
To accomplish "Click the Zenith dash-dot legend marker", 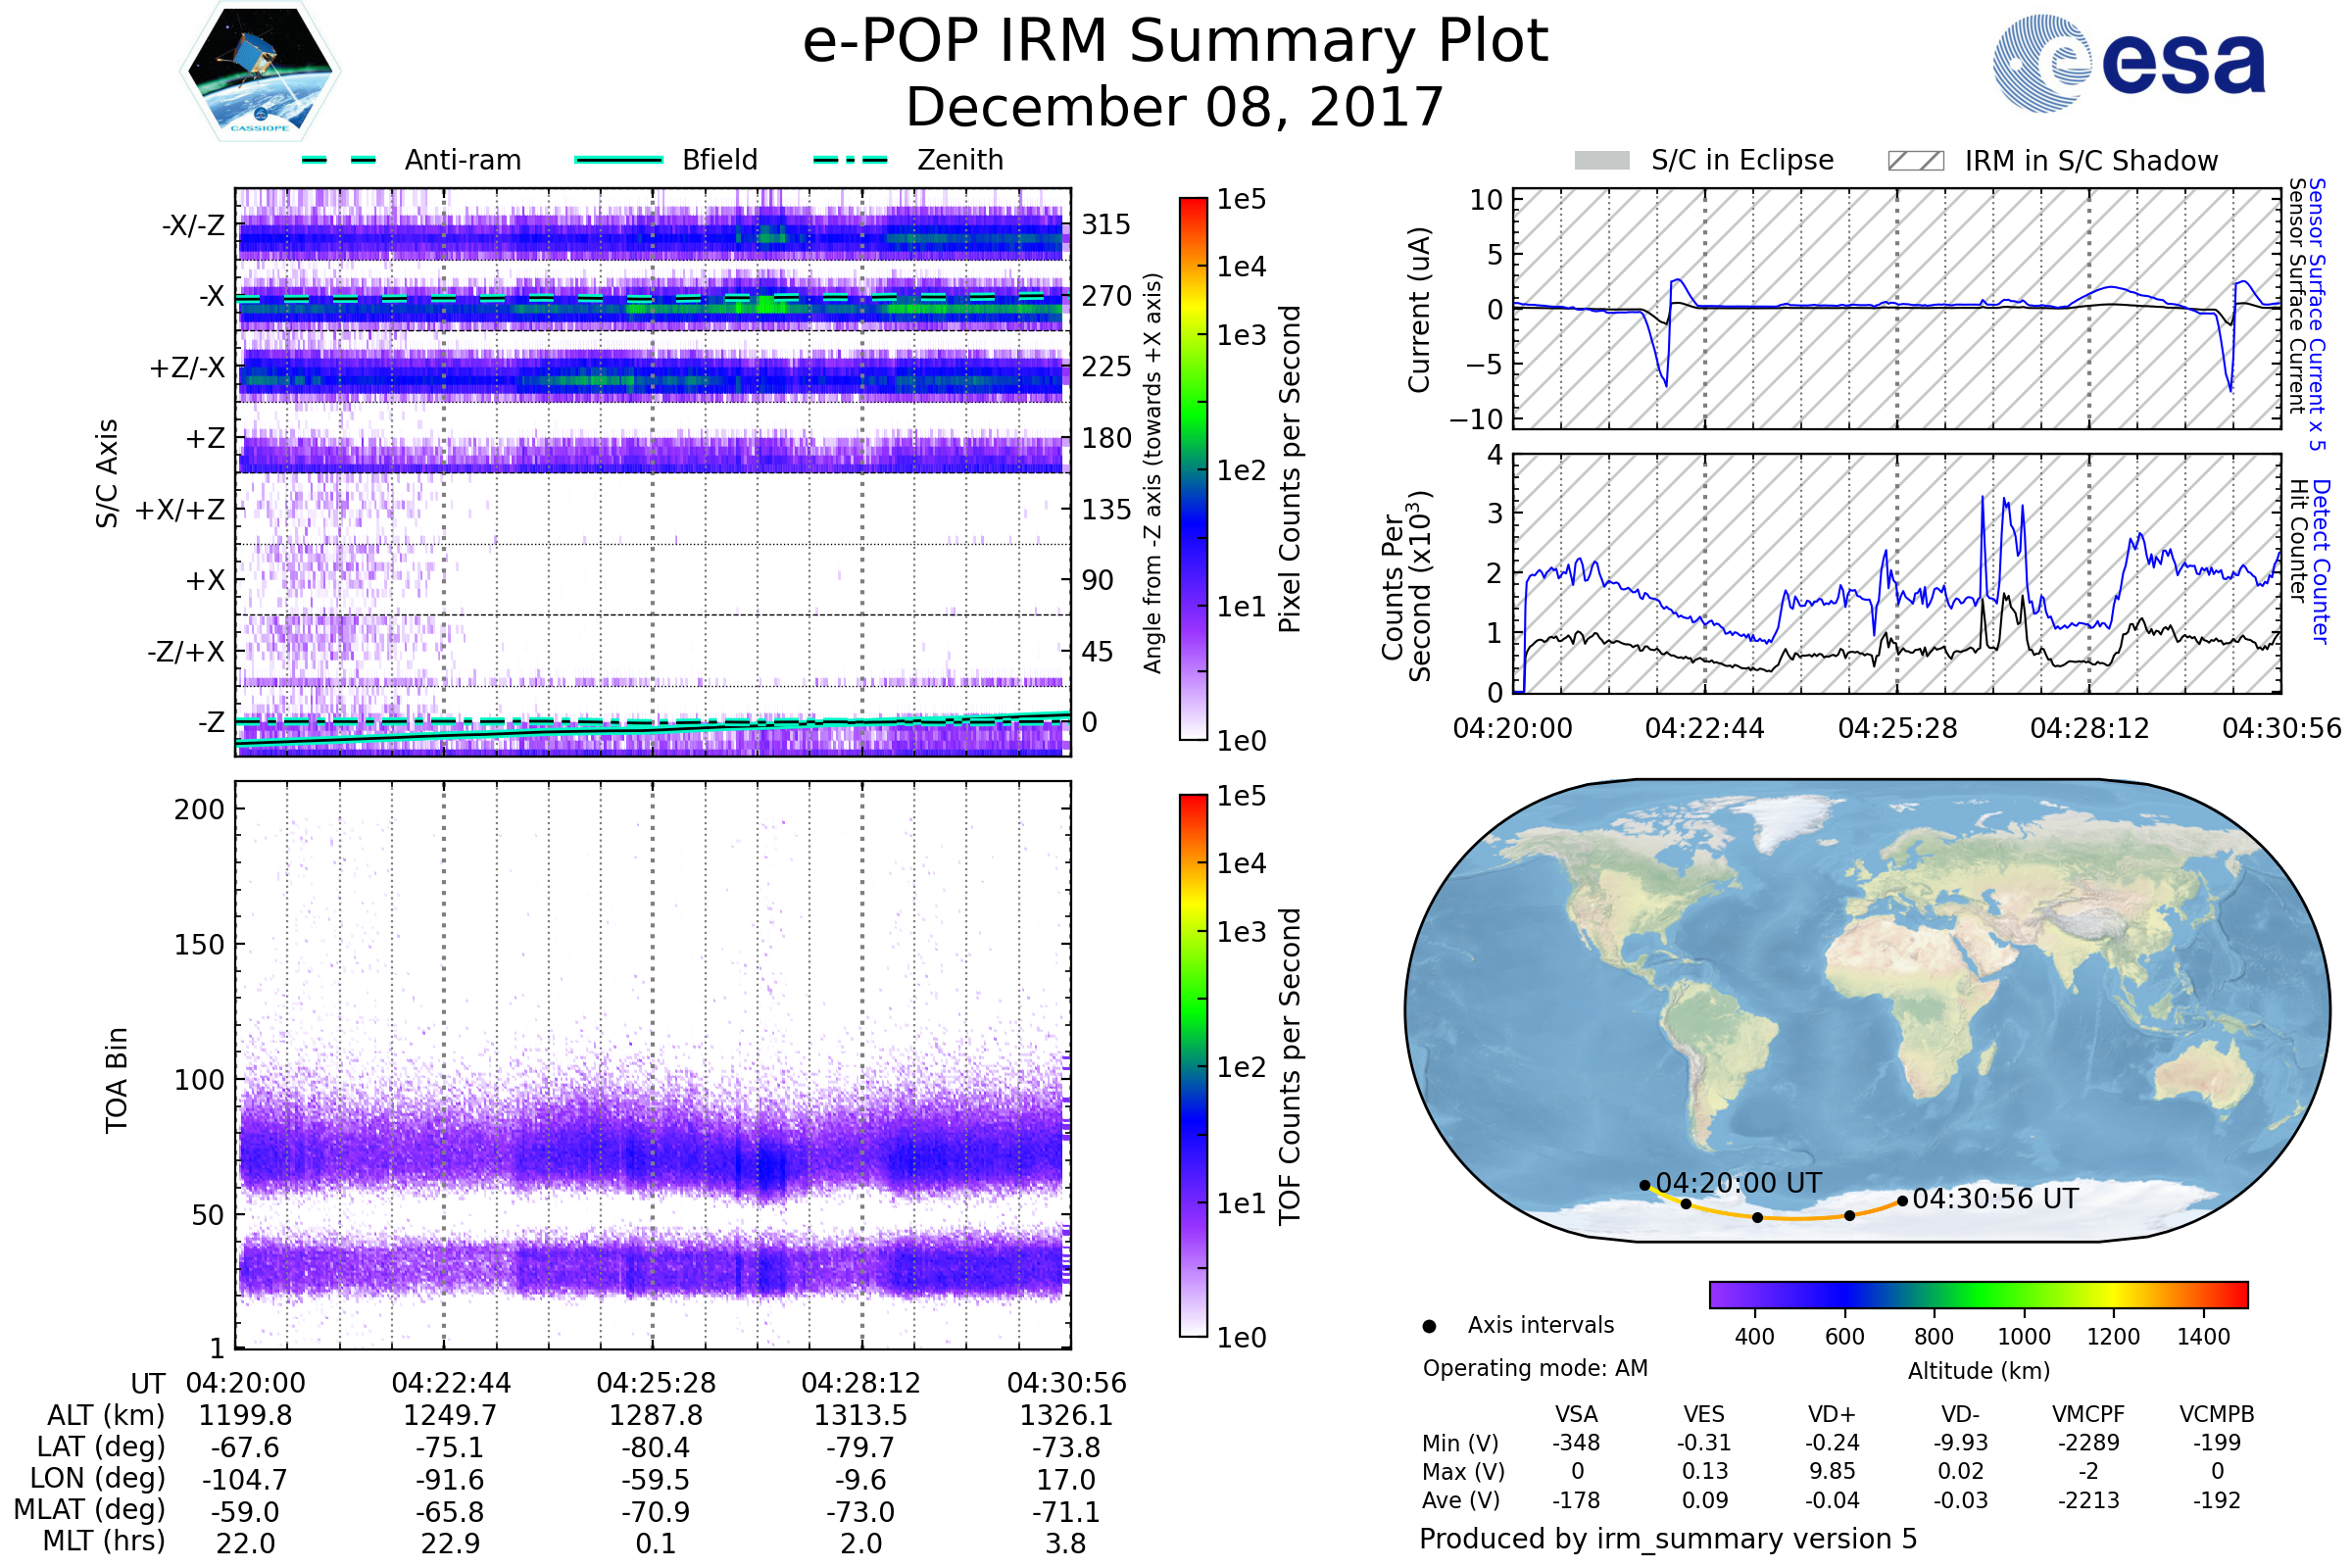I will (850, 160).
